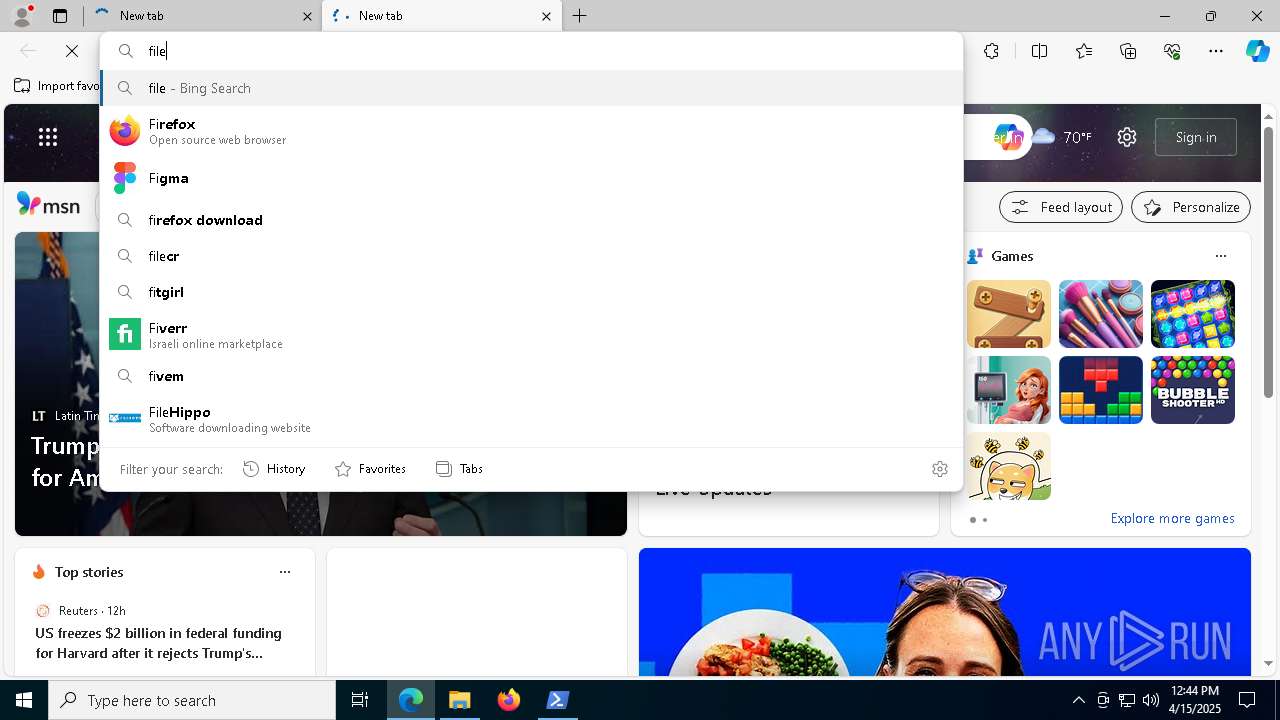Open the Harvard funding freeze story
Image resolution: width=1280 pixels, height=720 pixels.
click(158, 643)
